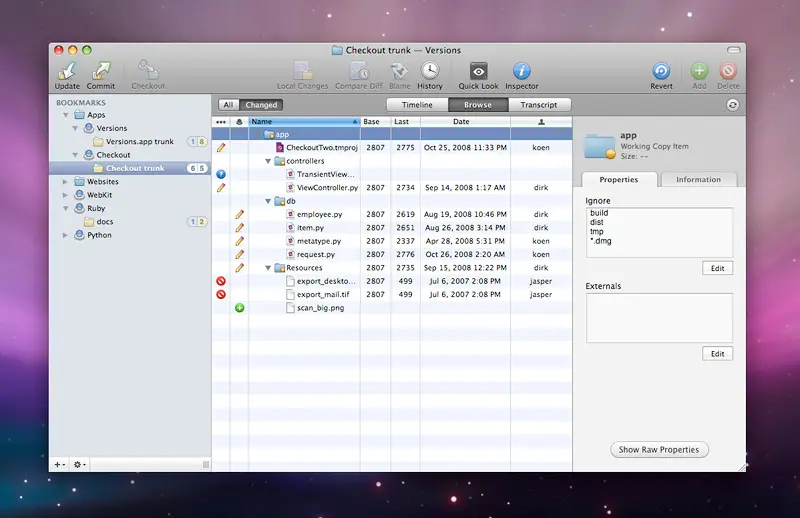The width and height of the screenshot is (800, 518).
Task: Open the gear action dropdown menu
Action: [80, 465]
